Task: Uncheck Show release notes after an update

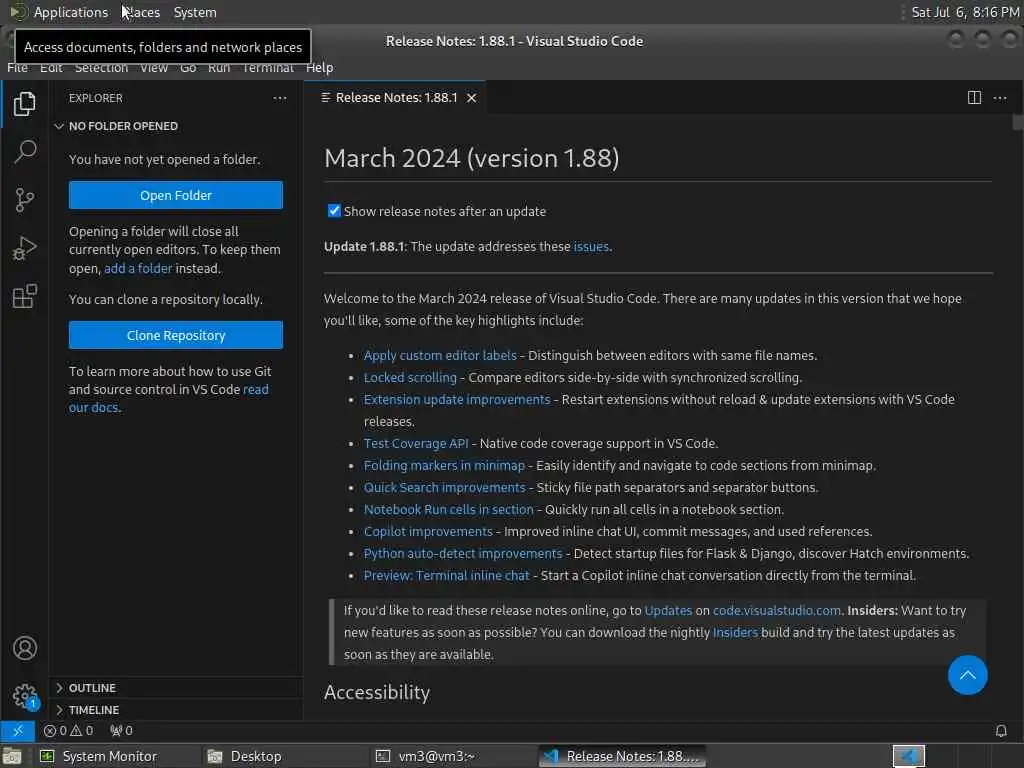Action: 334,211
